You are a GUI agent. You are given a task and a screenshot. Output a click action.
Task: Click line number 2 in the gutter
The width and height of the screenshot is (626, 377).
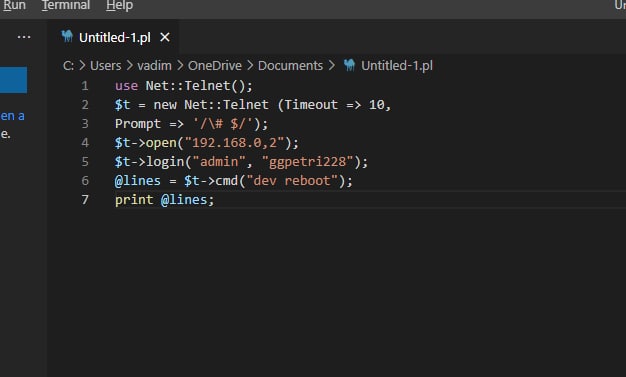tap(85, 105)
